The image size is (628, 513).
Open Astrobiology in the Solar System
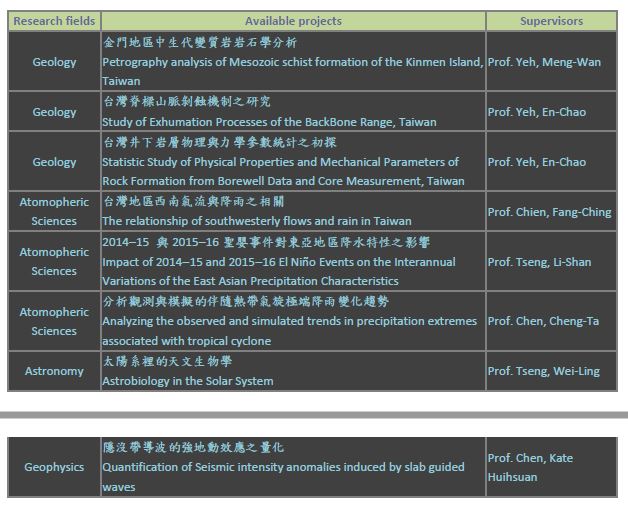click(188, 381)
